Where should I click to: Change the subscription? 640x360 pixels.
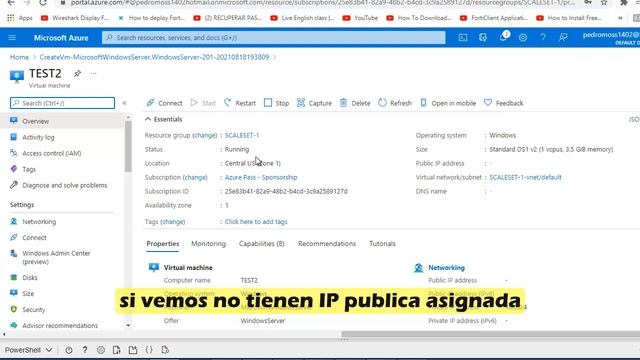tap(195, 177)
